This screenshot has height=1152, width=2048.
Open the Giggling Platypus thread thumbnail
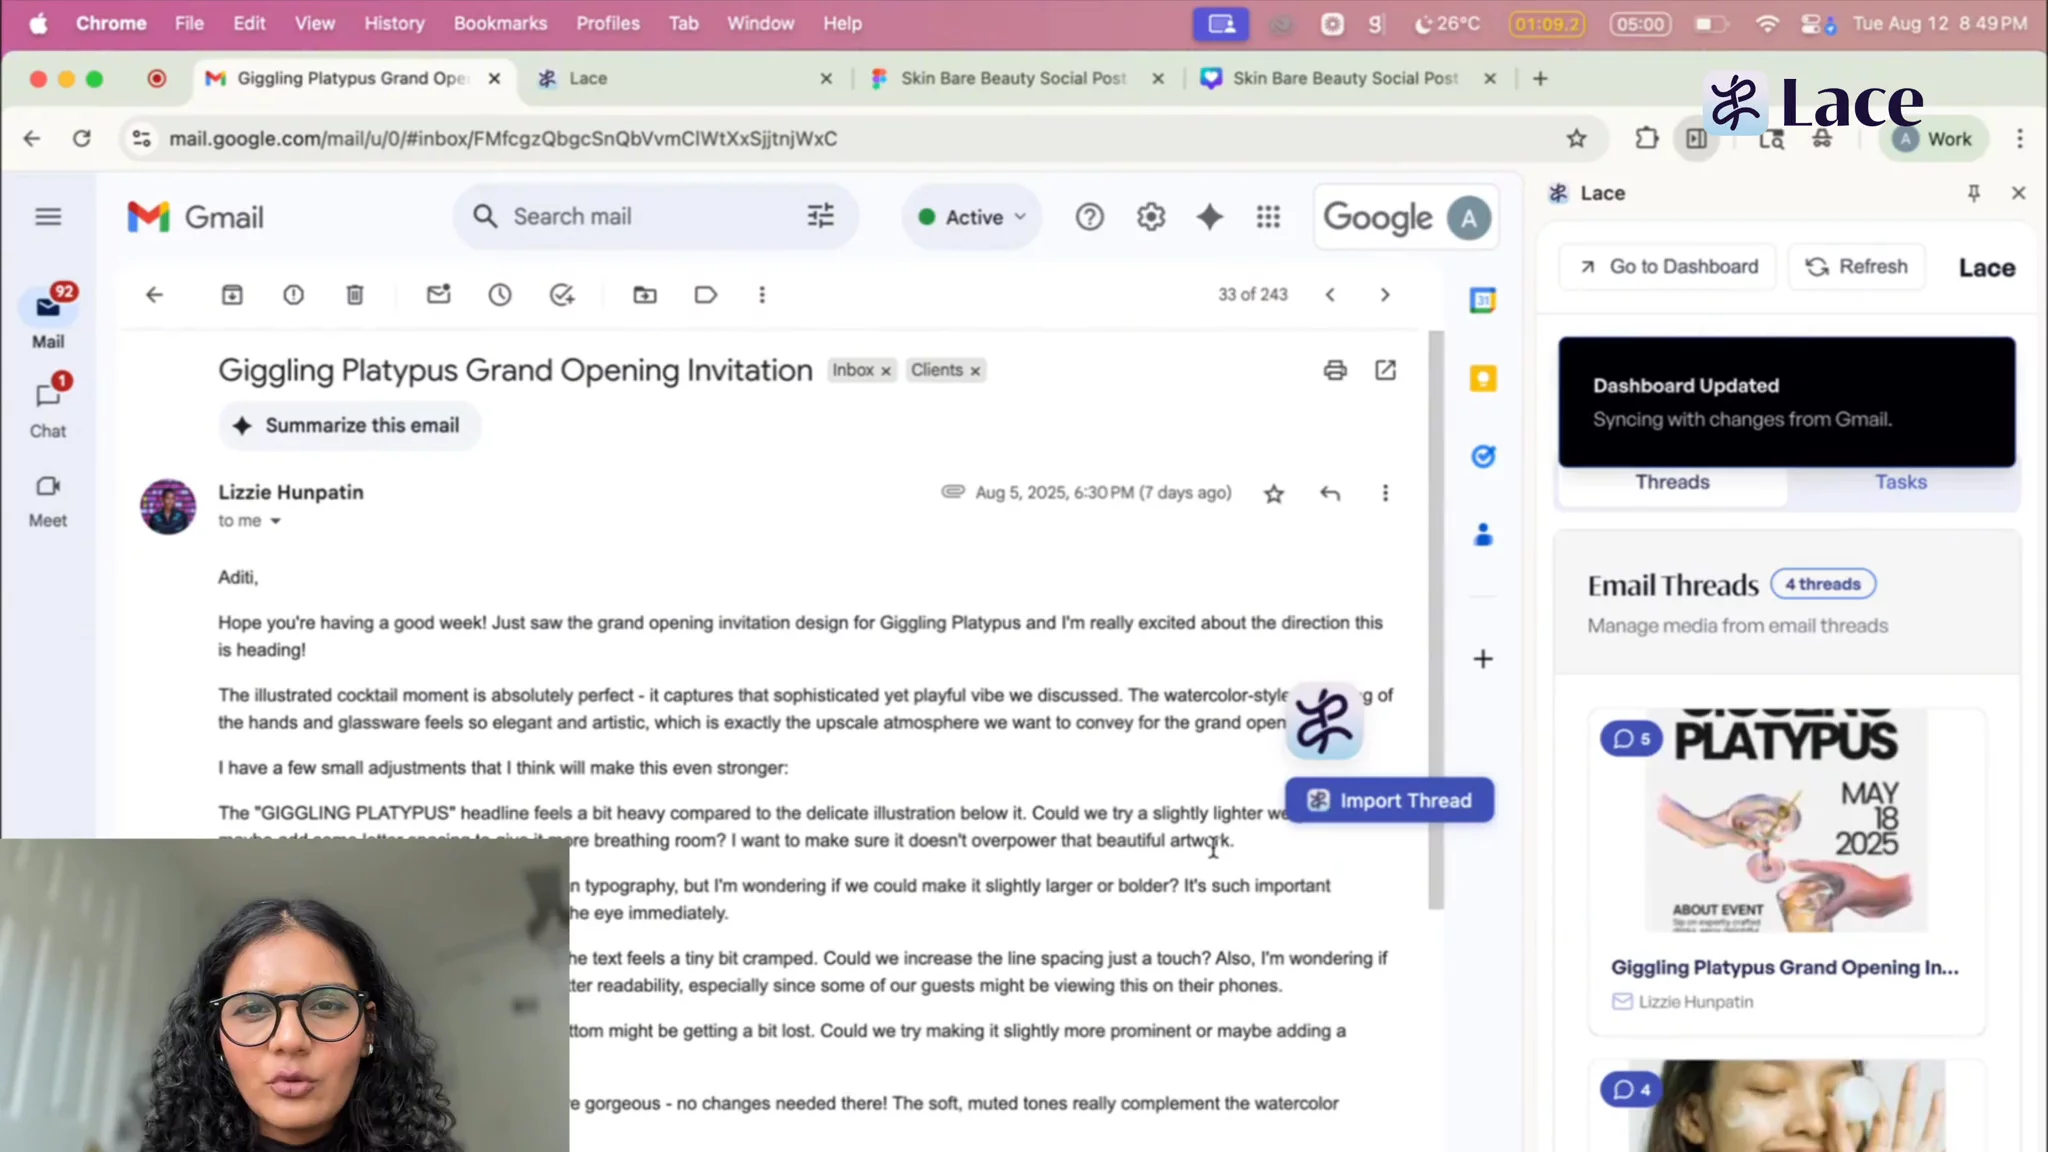1786,820
